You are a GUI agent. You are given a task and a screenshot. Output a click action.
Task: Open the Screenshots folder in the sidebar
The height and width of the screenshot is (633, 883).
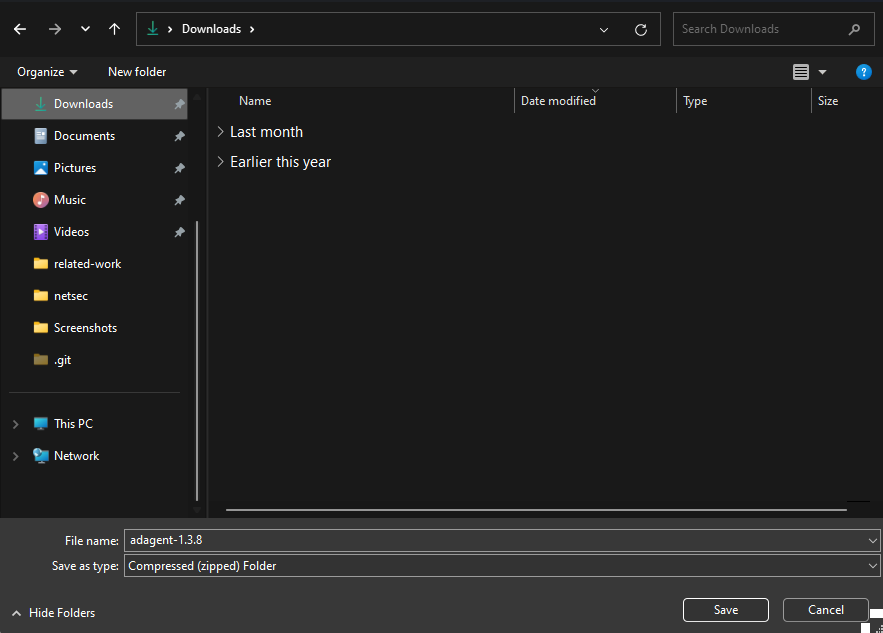[87, 327]
